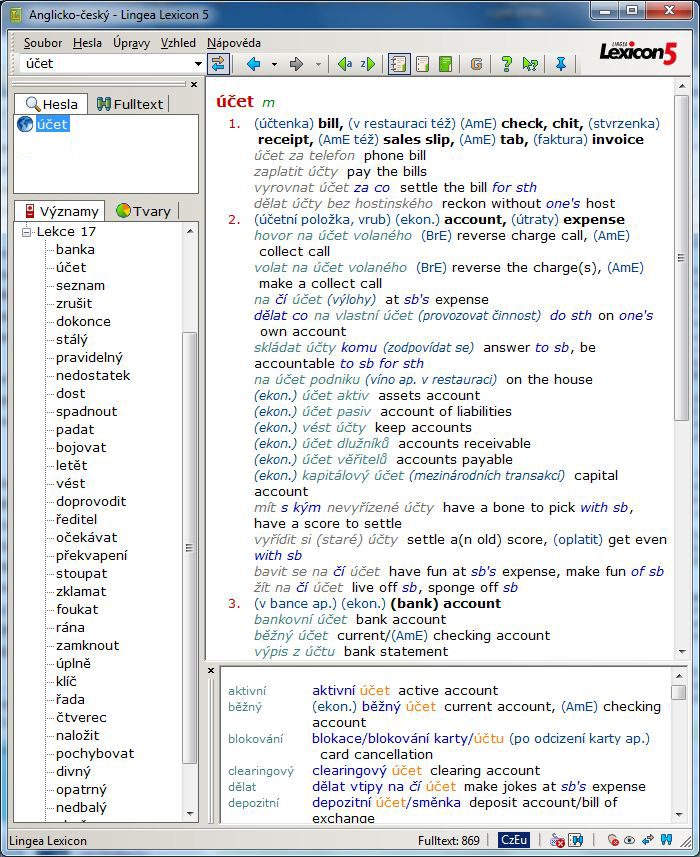Open the forward history dropdown arrow

pos(318,64)
